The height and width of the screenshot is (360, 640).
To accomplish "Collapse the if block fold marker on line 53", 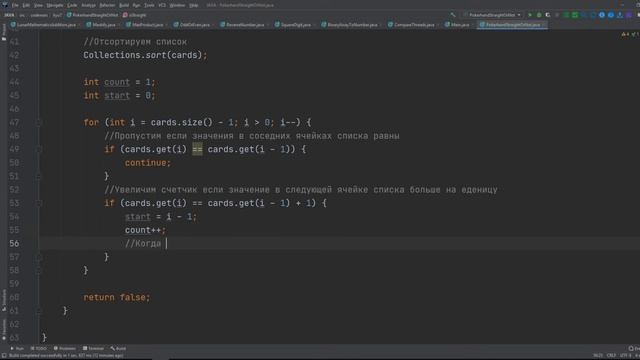I will pyautogui.click(x=39, y=203).
